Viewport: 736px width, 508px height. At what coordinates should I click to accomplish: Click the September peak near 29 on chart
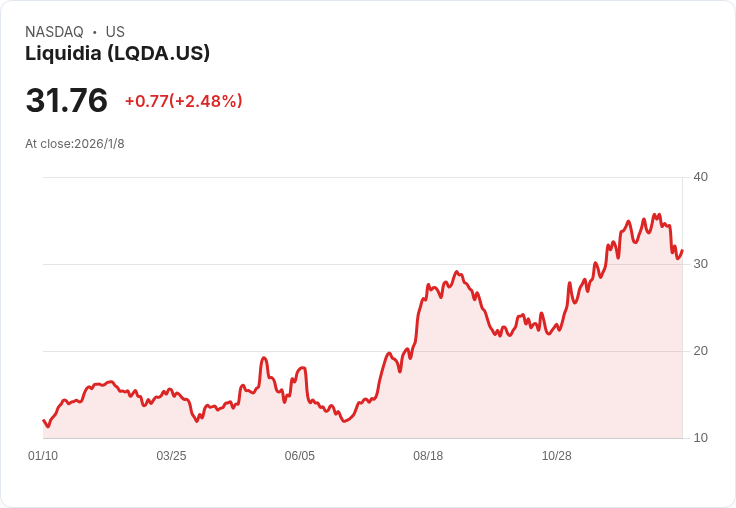click(456, 272)
